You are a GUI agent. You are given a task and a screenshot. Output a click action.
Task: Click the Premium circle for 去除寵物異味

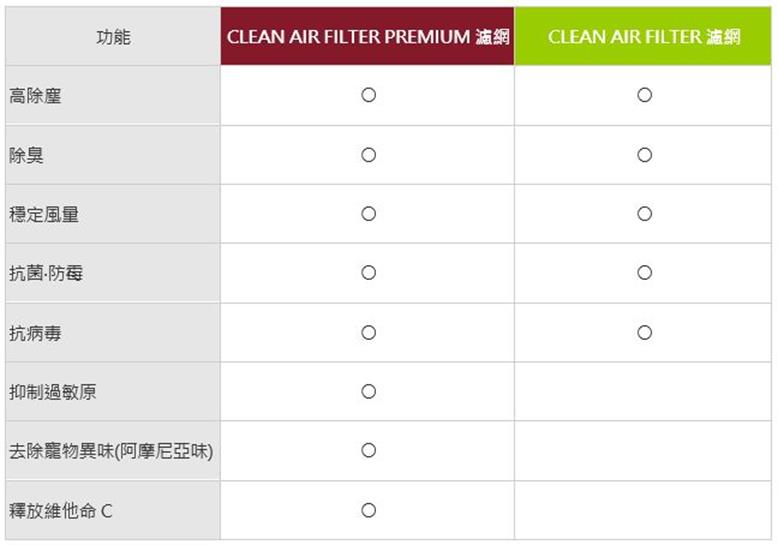[x=368, y=450]
